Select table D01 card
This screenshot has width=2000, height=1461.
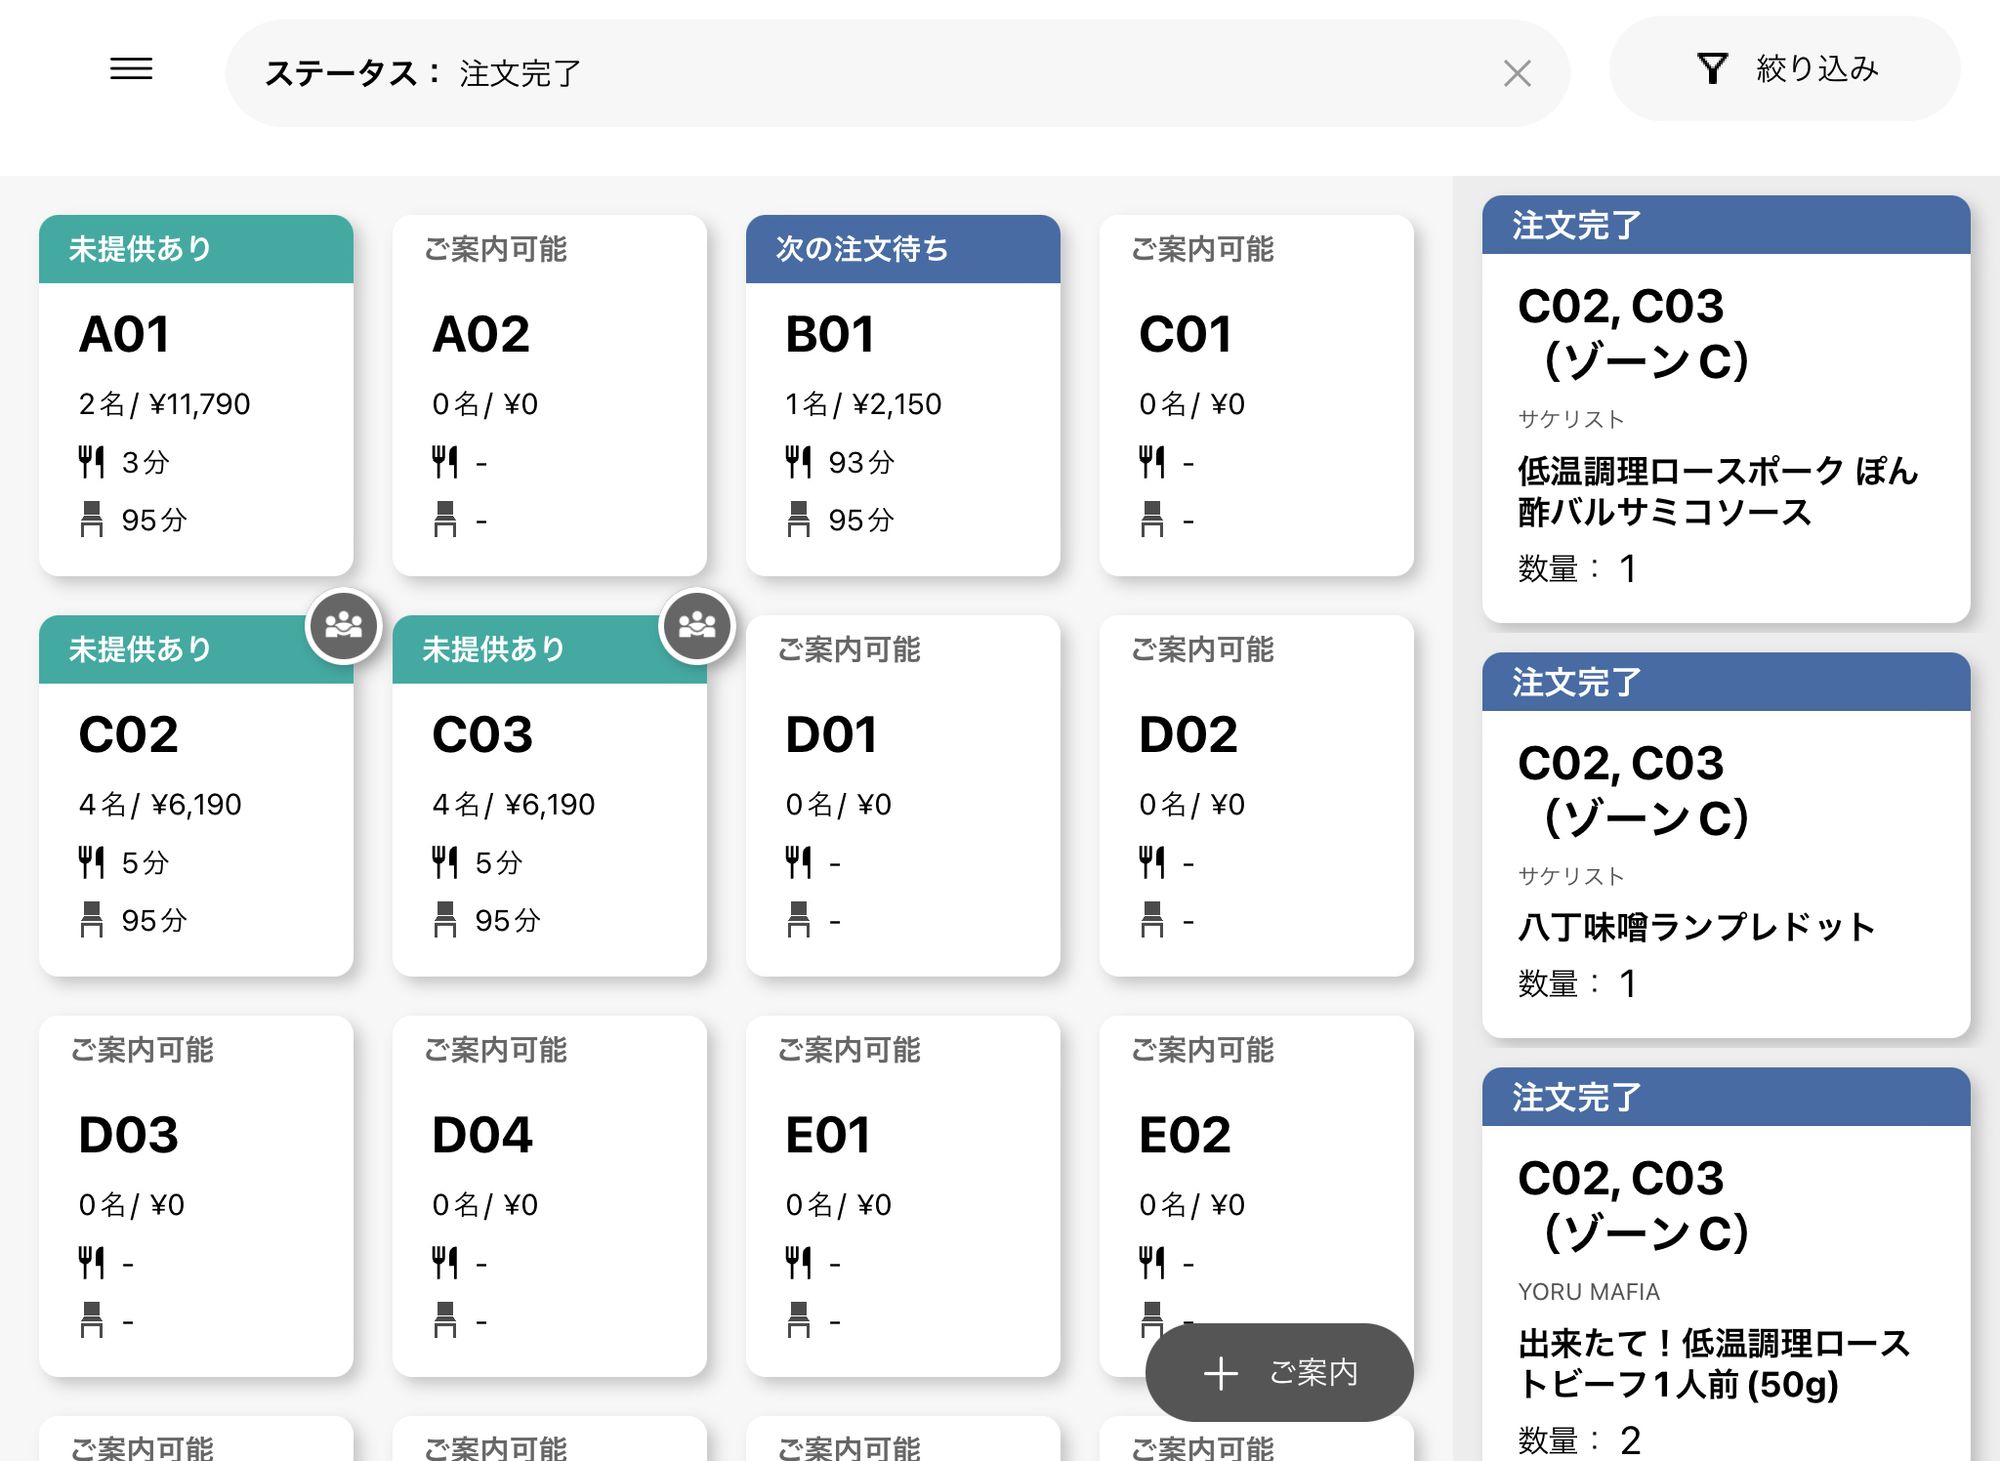(x=902, y=795)
